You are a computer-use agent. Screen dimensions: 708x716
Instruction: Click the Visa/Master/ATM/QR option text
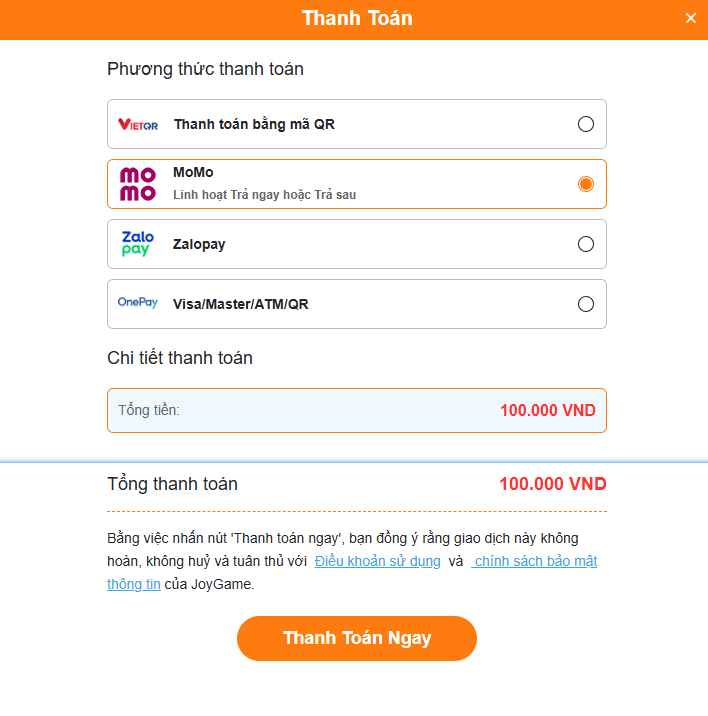pos(240,304)
